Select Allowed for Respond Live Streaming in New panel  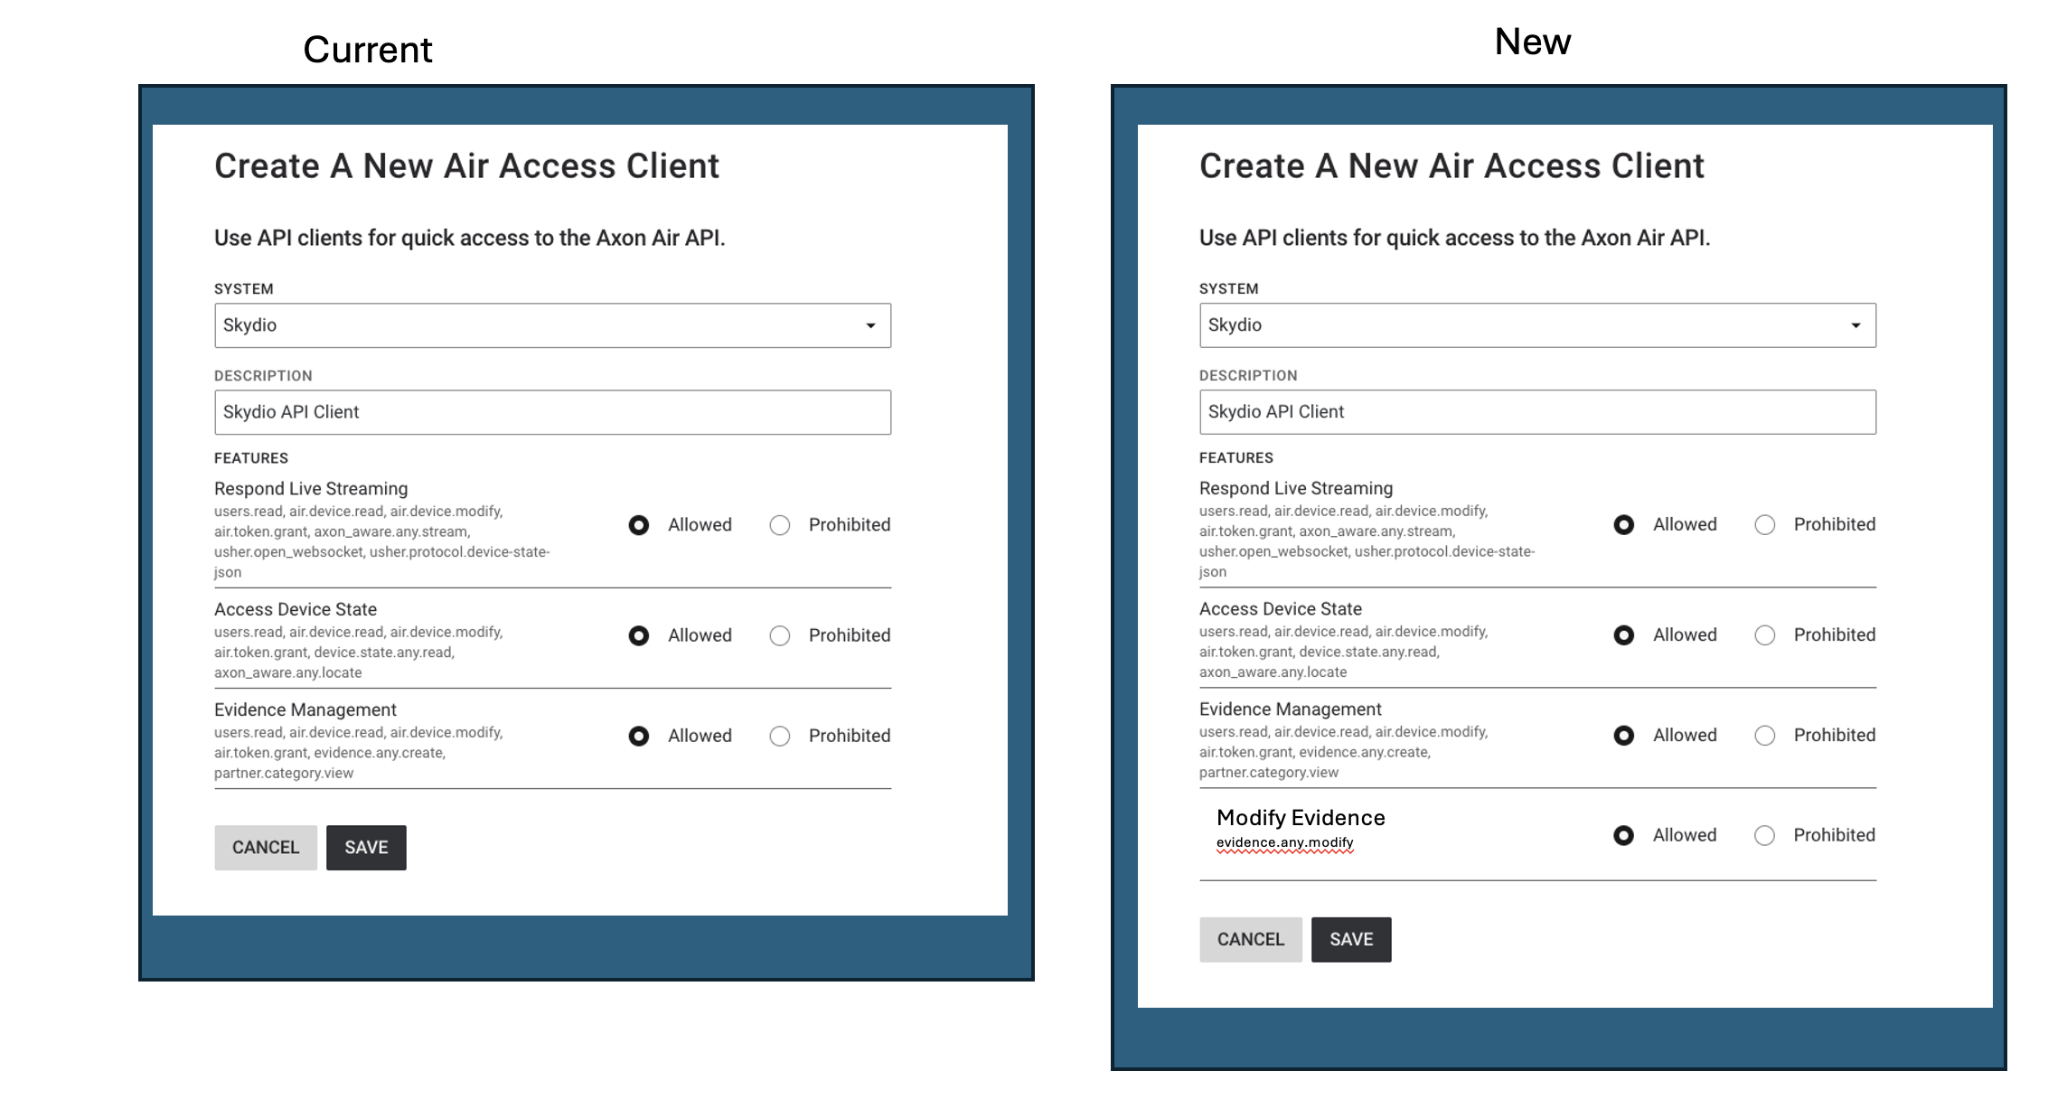tap(1624, 525)
